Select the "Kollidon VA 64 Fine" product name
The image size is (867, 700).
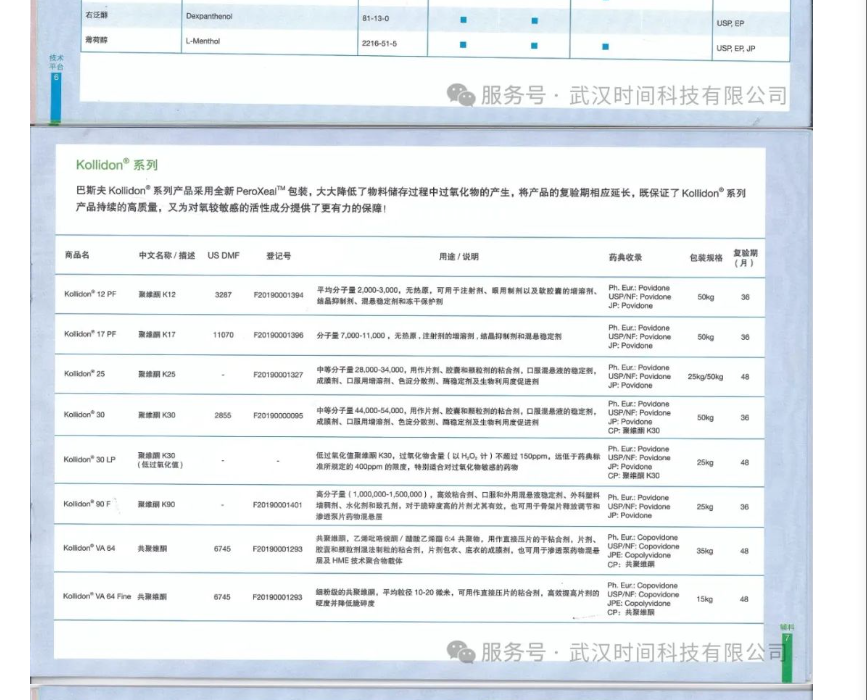97,596
